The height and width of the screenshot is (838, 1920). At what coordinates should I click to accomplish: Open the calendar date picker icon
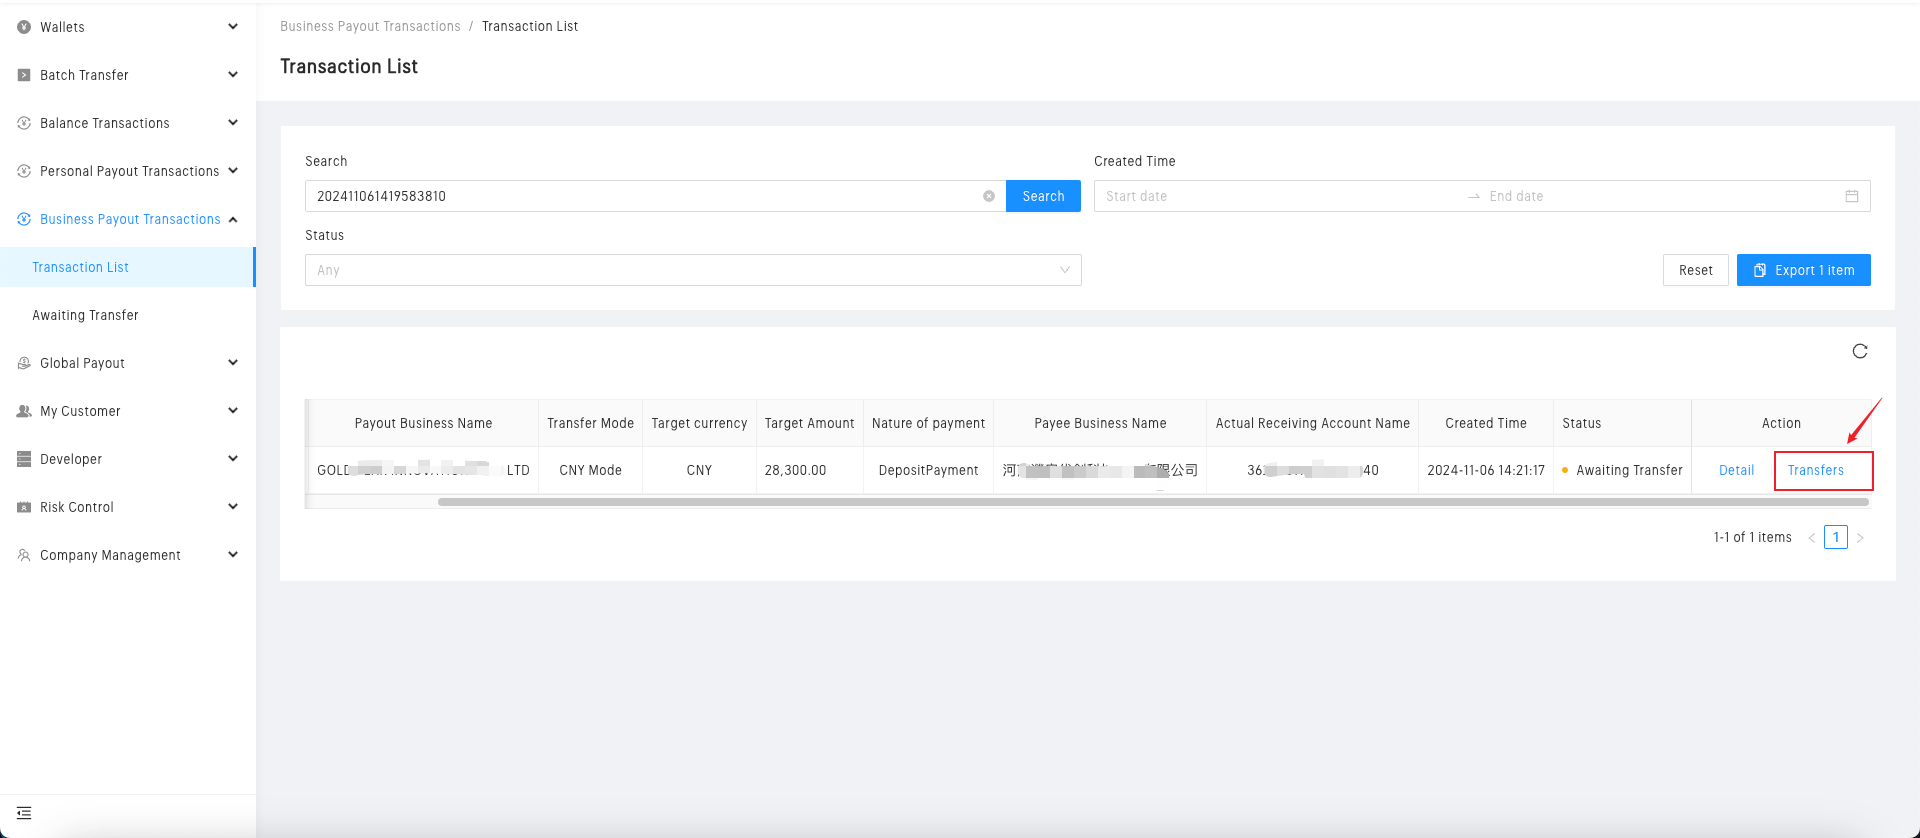tap(1852, 196)
